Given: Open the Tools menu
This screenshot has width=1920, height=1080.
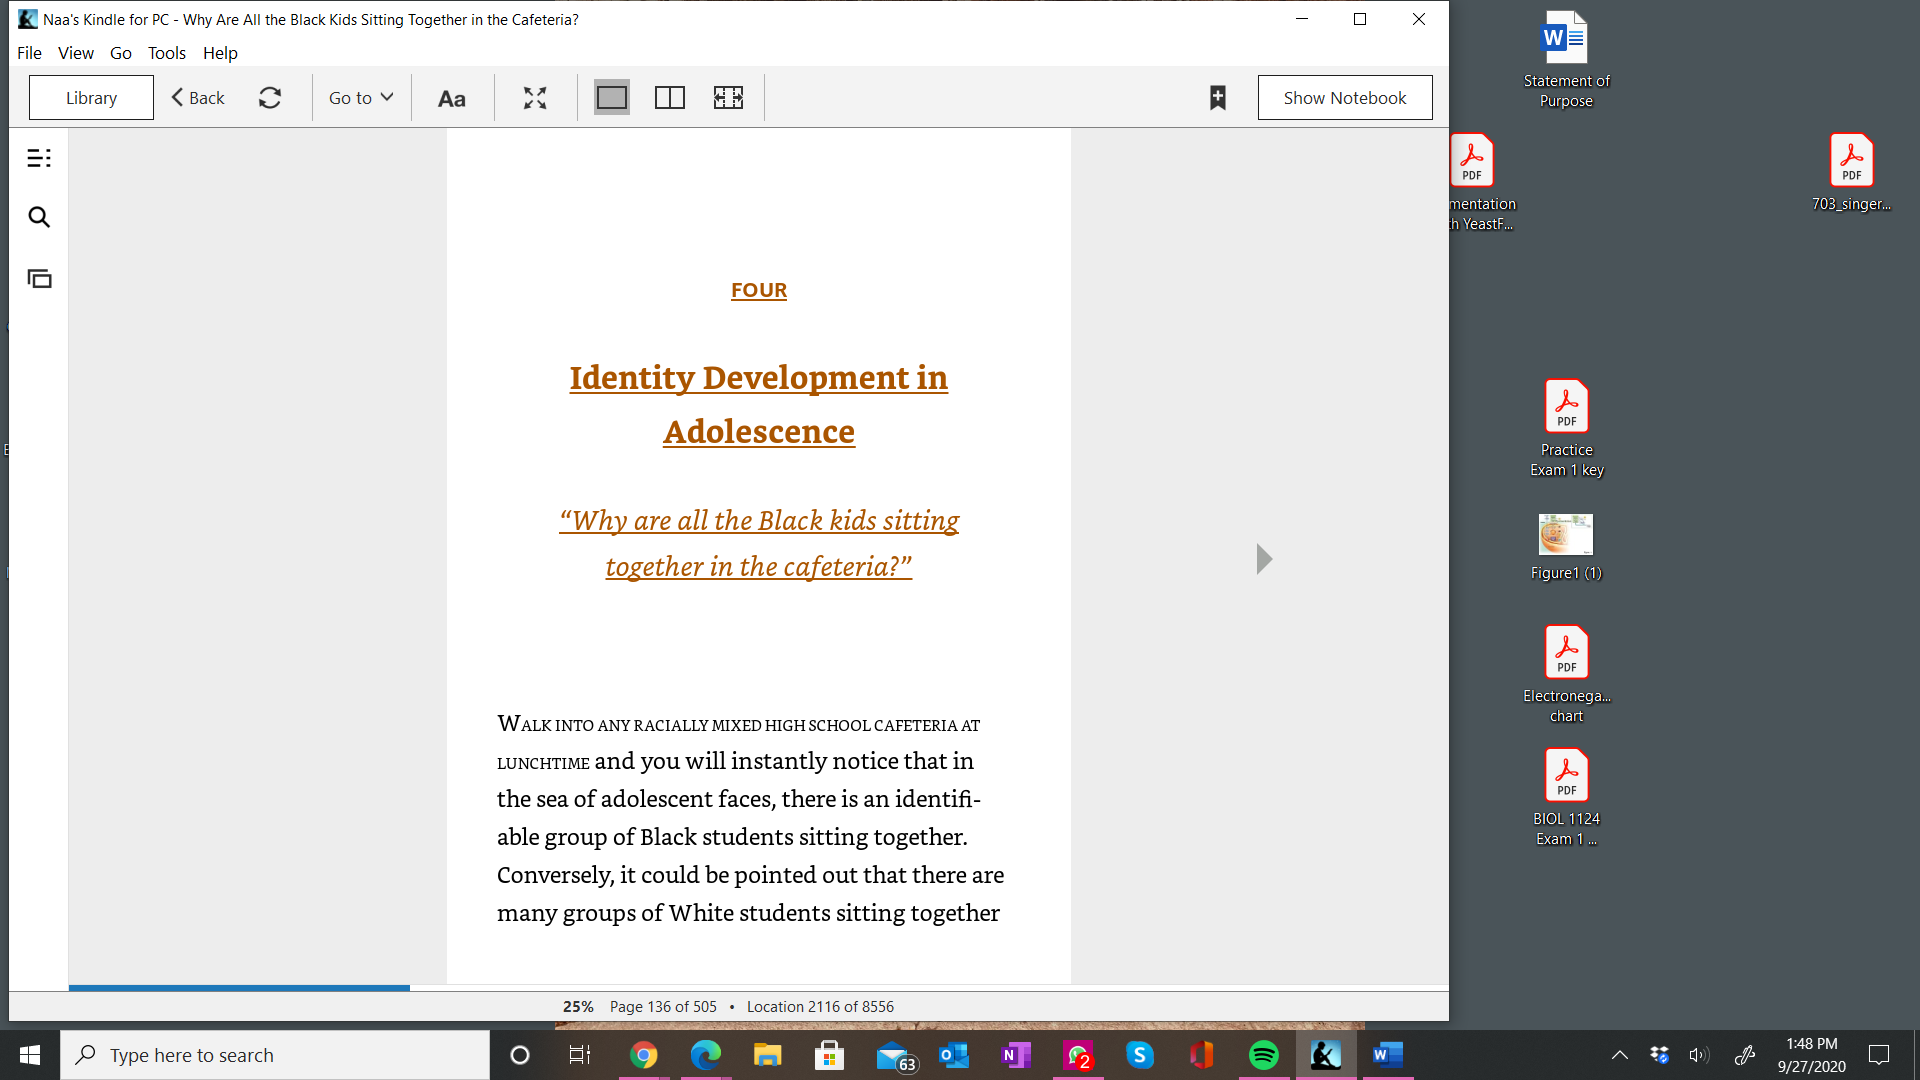Looking at the screenshot, I should (x=167, y=53).
